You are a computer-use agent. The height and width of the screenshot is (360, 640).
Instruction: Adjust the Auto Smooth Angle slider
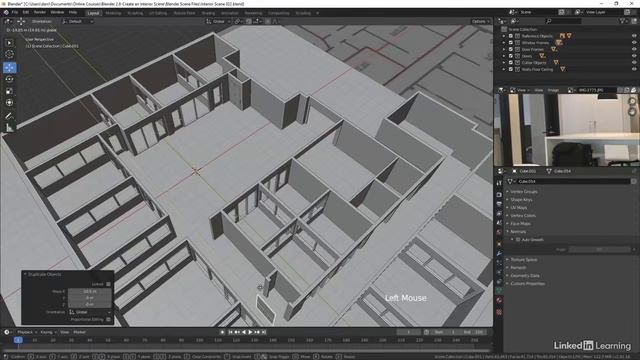coord(599,249)
